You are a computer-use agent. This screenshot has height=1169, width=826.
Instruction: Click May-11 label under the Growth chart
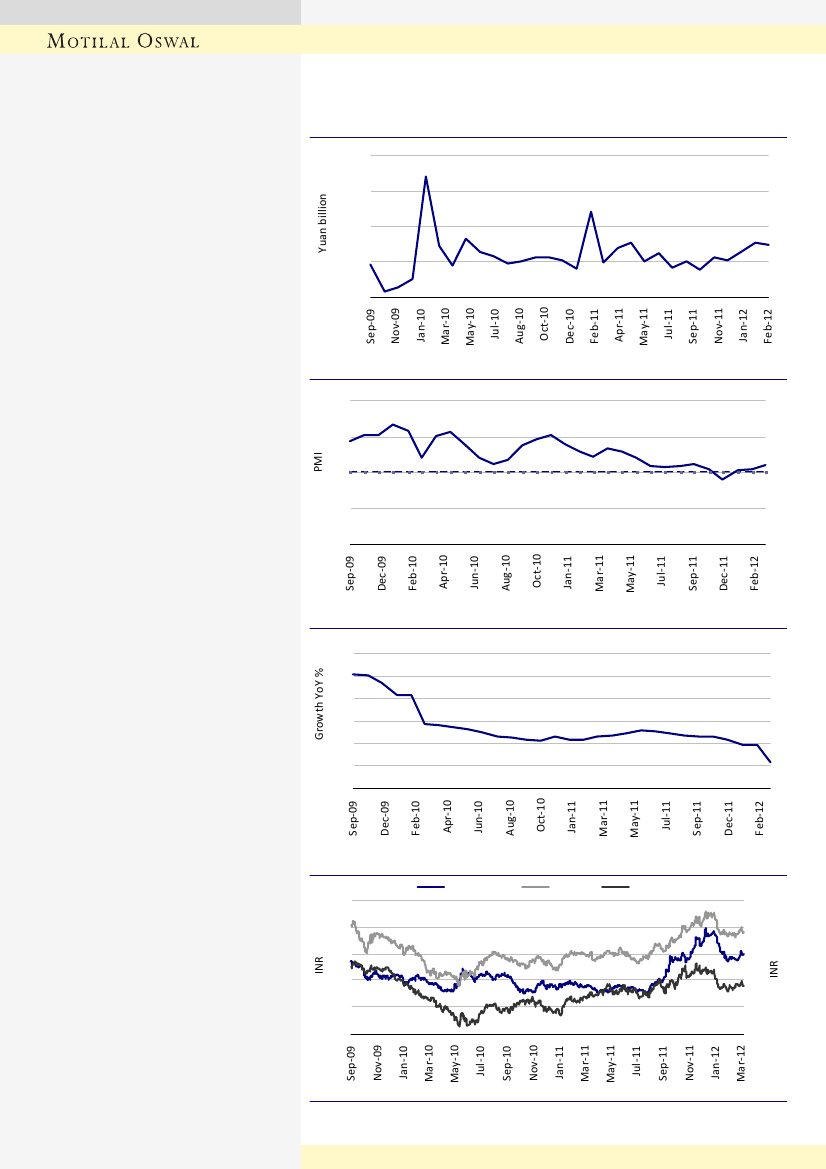coord(635,815)
